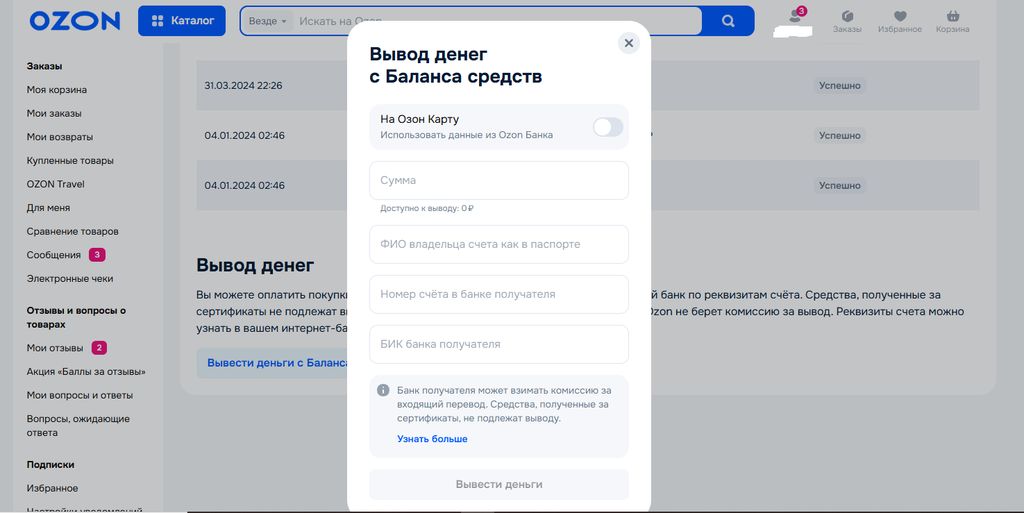Open Мои возвраты in sidebar
1024x513 pixels.
pyautogui.click(x=60, y=136)
